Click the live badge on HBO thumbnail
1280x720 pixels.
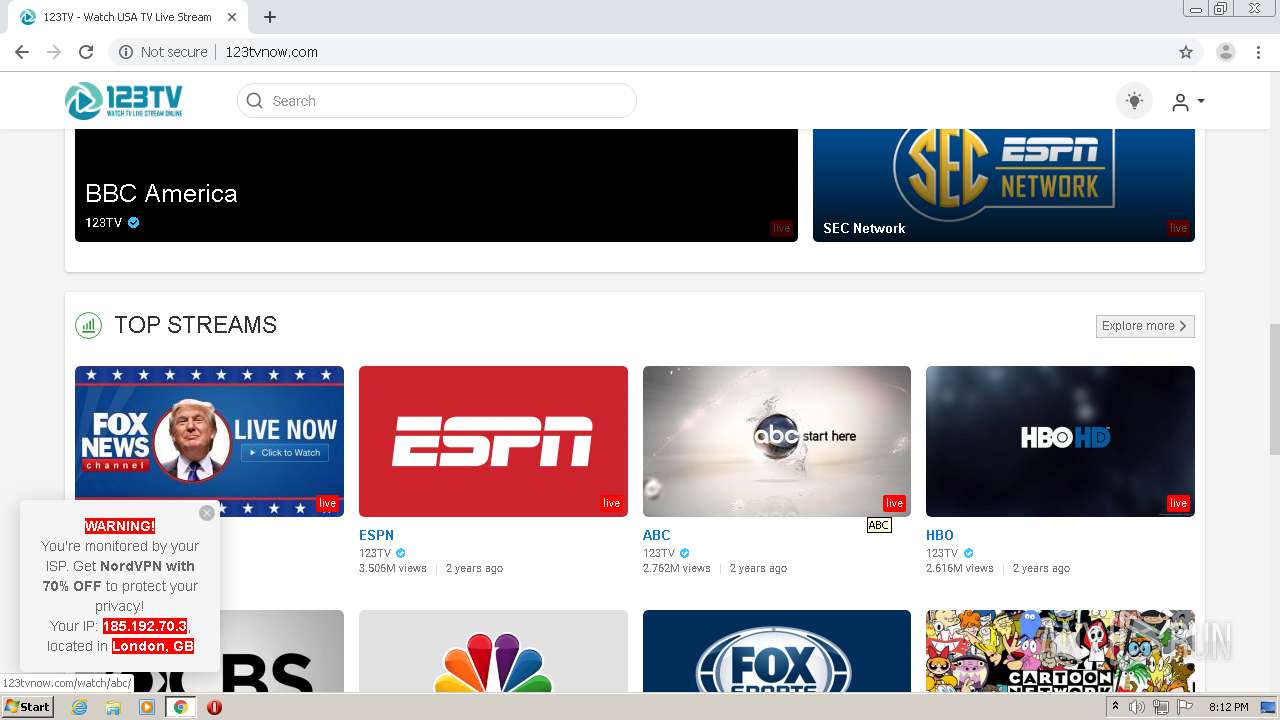(1178, 503)
